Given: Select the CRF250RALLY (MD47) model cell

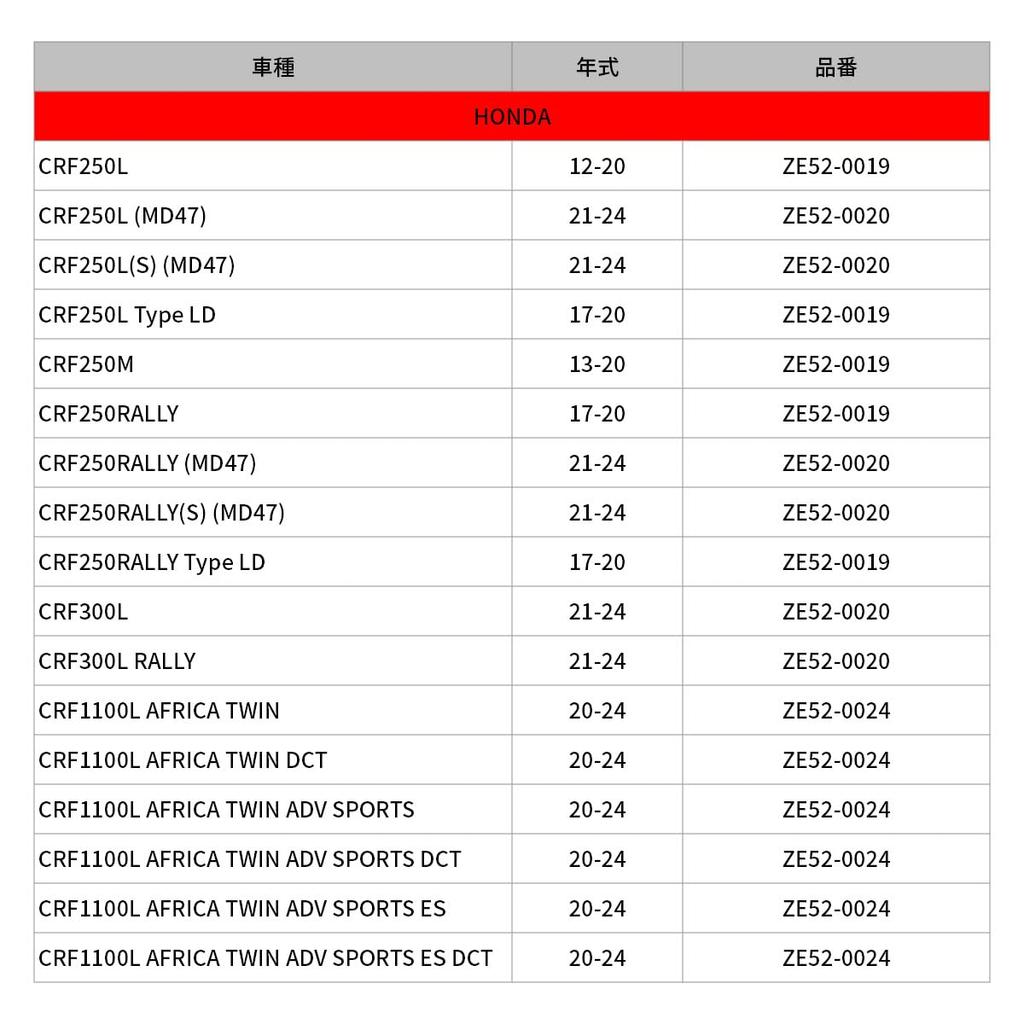Looking at the screenshot, I should pyautogui.click(x=147, y=463).
